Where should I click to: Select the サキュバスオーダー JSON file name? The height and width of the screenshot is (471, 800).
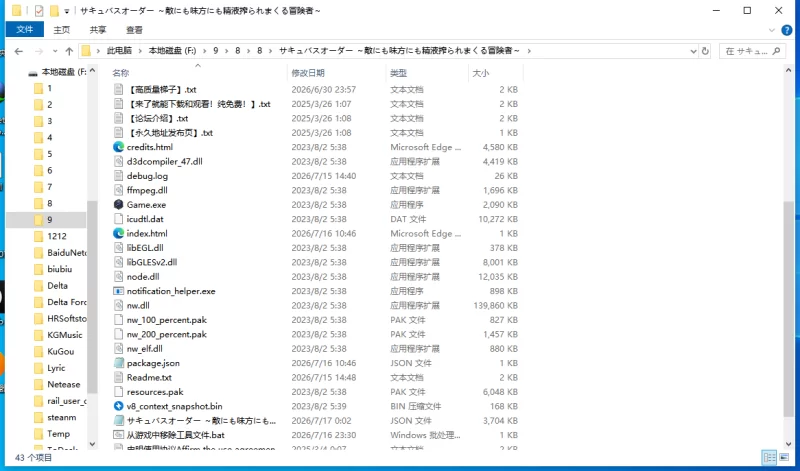point(201,421)
